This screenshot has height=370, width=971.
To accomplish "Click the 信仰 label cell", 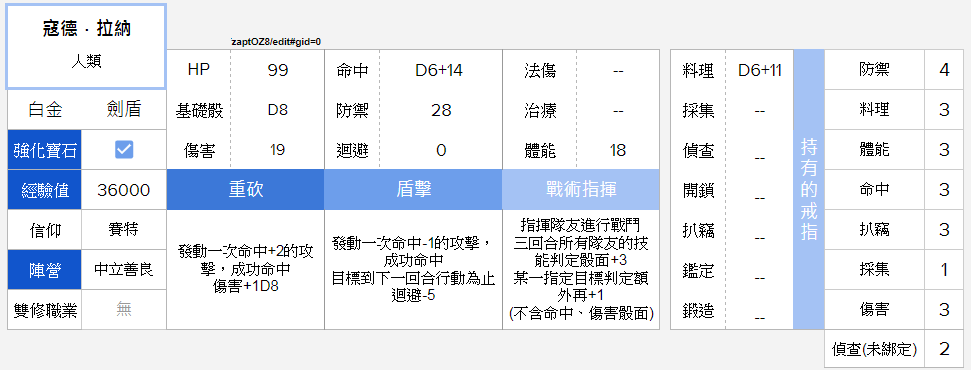I will pyautogui.click(x=45, y=230).
